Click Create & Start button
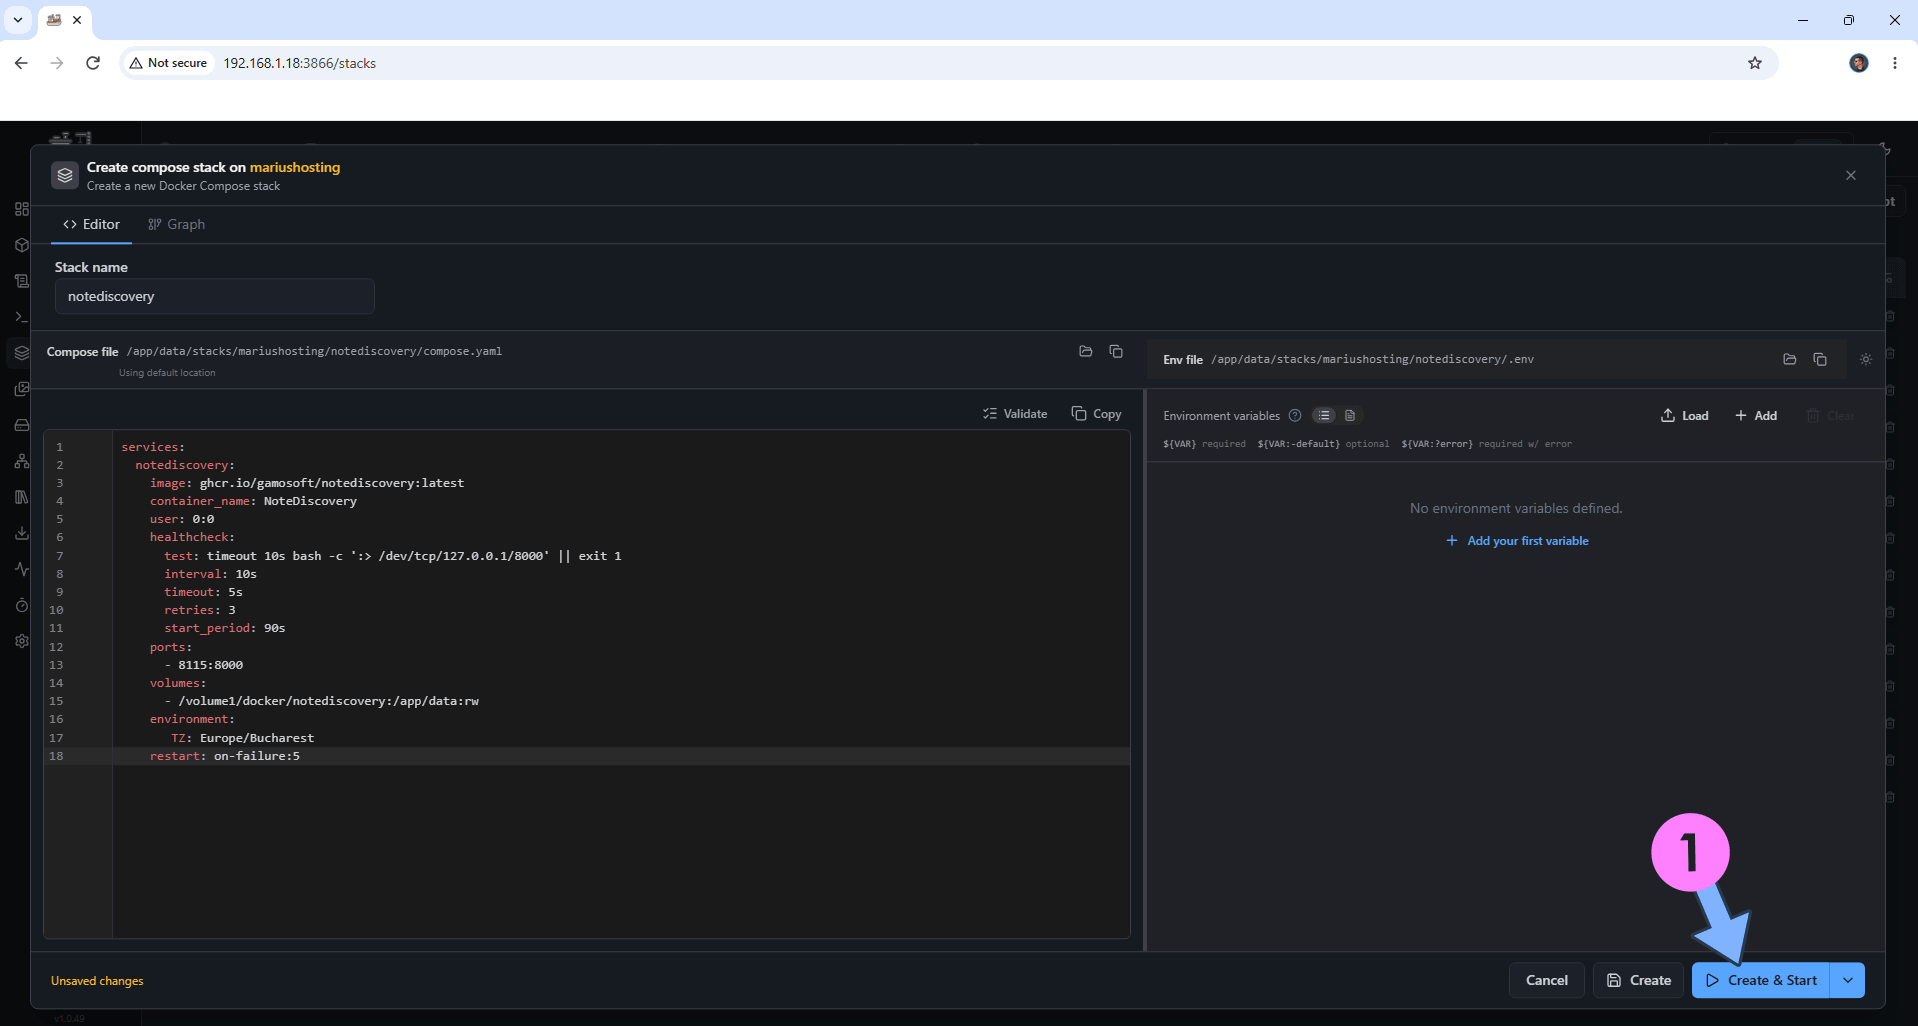Screen dimensions: 1918x1026 (x=1761, y=980)
